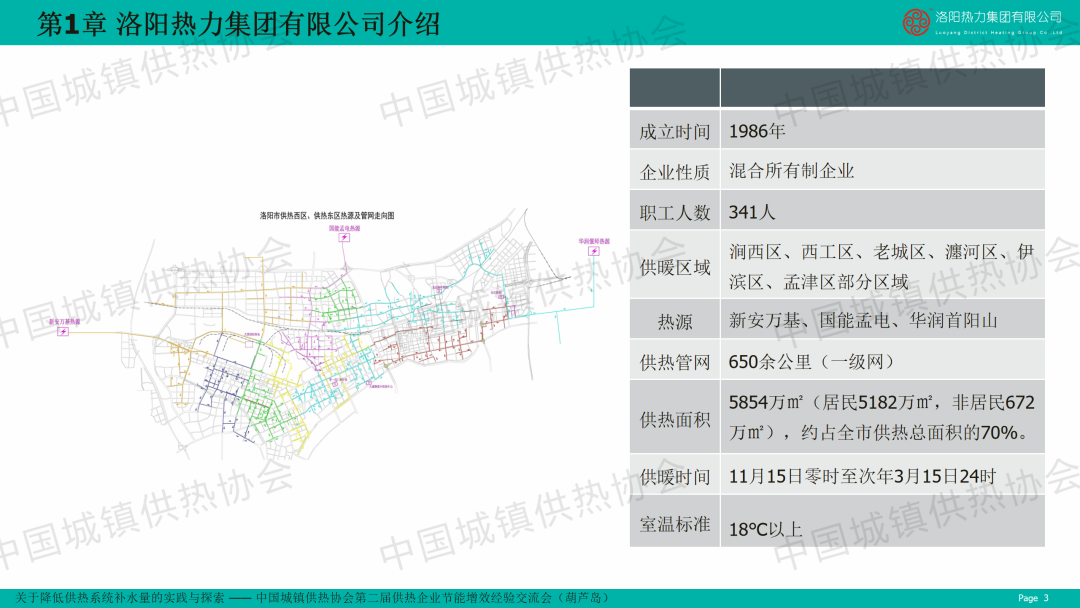Viewport: 1080px width, 608px height.
Task: Select the 成立时间 row label
Action: point(675,131)
